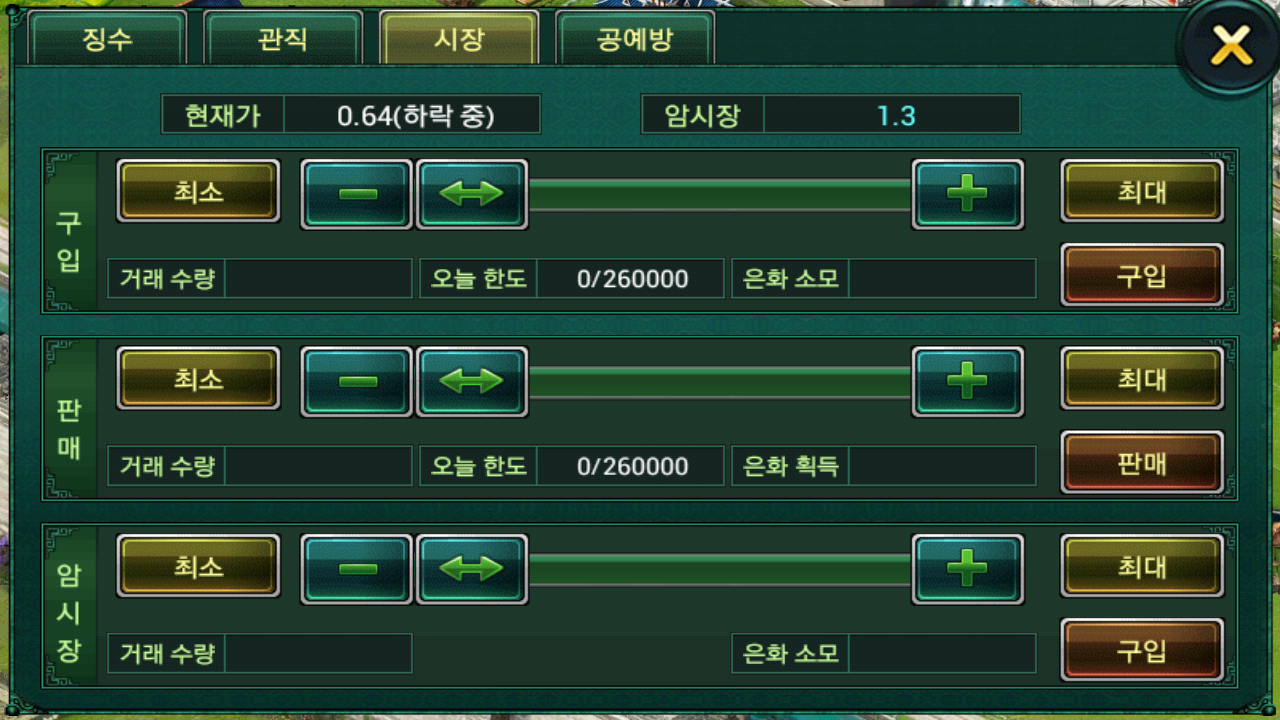Image resolution: width=1280 pixels, height=720 pixels.
Task: Click the orange 판매 confirm button
Action: tap(1142, 462)
